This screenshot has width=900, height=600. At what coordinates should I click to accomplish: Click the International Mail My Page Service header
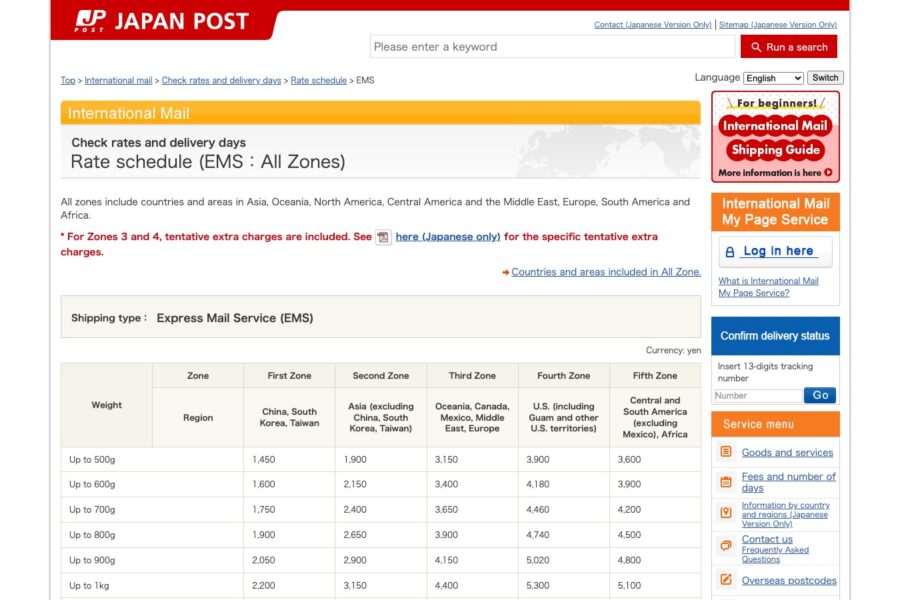click(775, 212)
